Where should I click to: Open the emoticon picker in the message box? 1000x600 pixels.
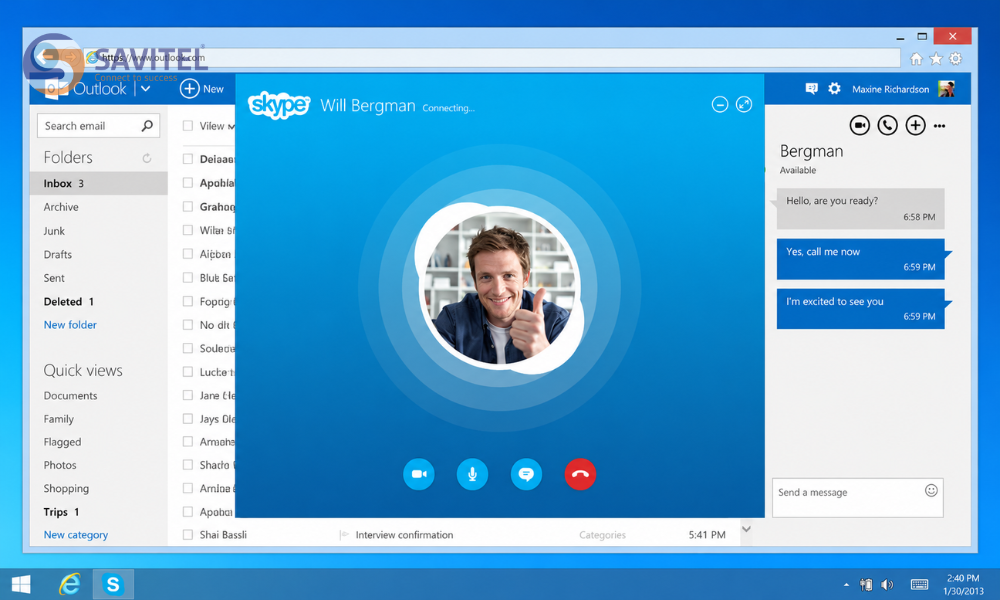[x=931, y=490]
